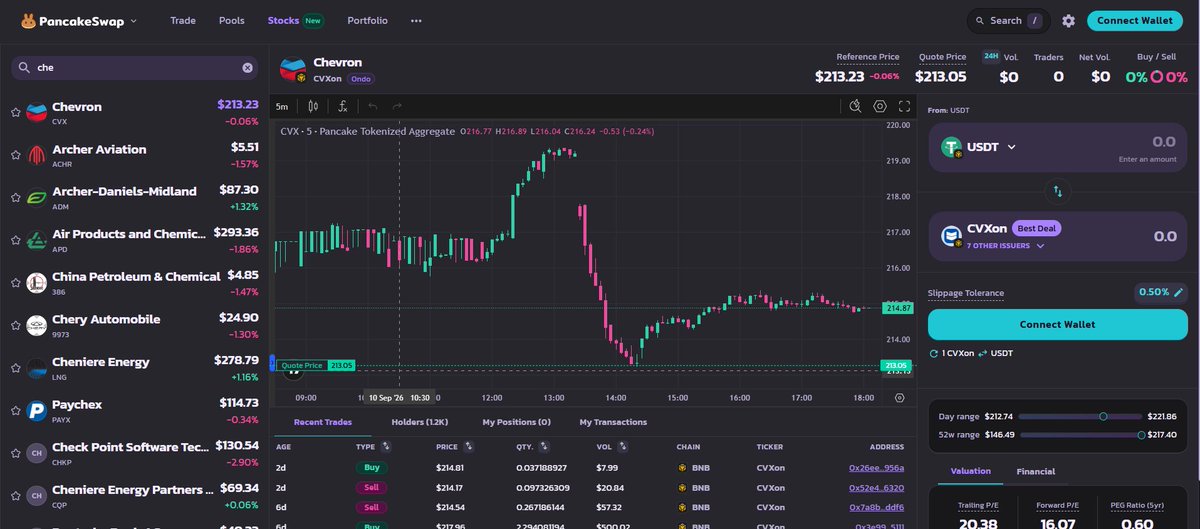1200x529 pixels.
Task: Toggle the star for Air Products and Chemicals
Action: (x=15, y=241)
